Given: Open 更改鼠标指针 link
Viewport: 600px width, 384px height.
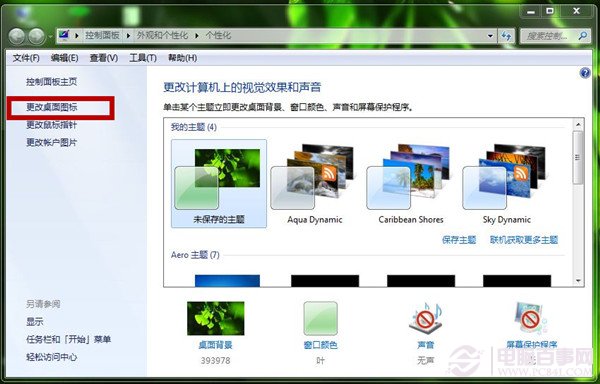Looking at the screenshot, I should [x=52, y=125].
